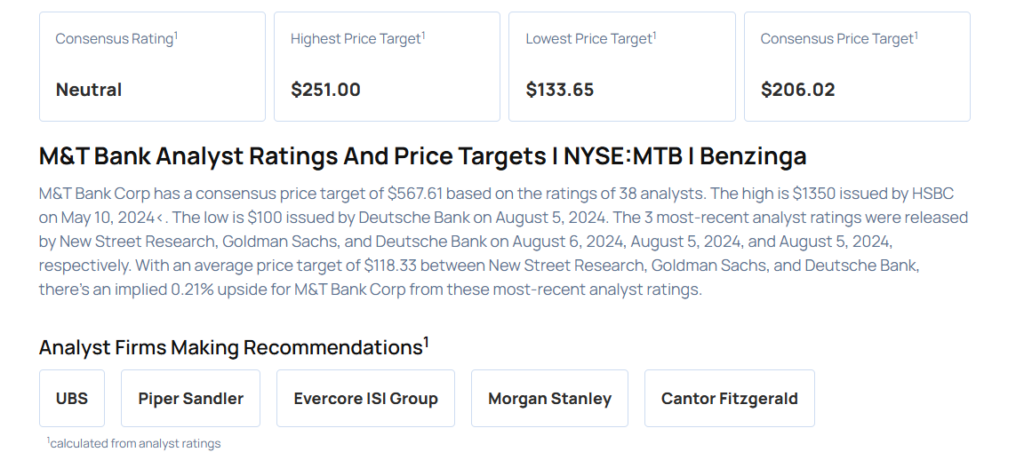This screenshot has height=468, width=1024.
Task: Click the UBS analyst firm button
Action: (x=72, y=398)
